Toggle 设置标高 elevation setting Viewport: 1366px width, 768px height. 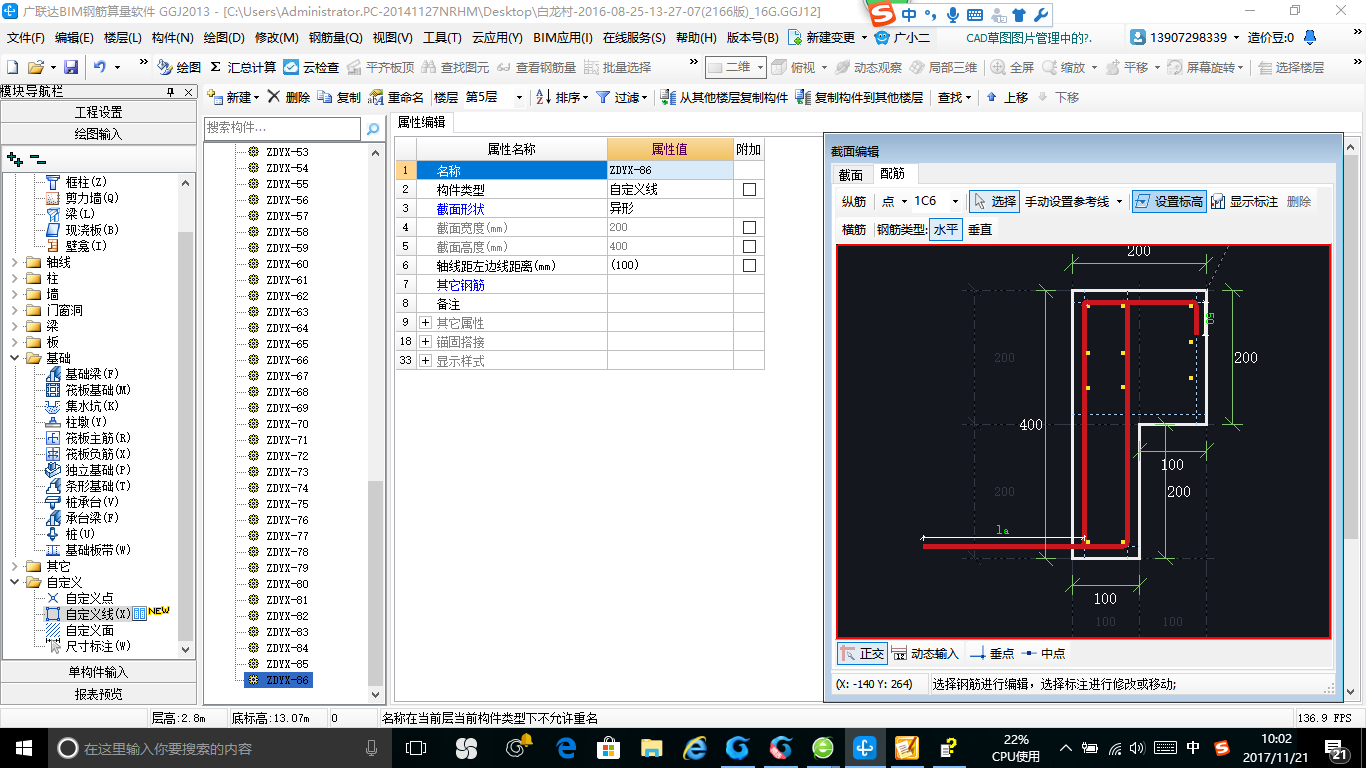(x=1168, y=201)
